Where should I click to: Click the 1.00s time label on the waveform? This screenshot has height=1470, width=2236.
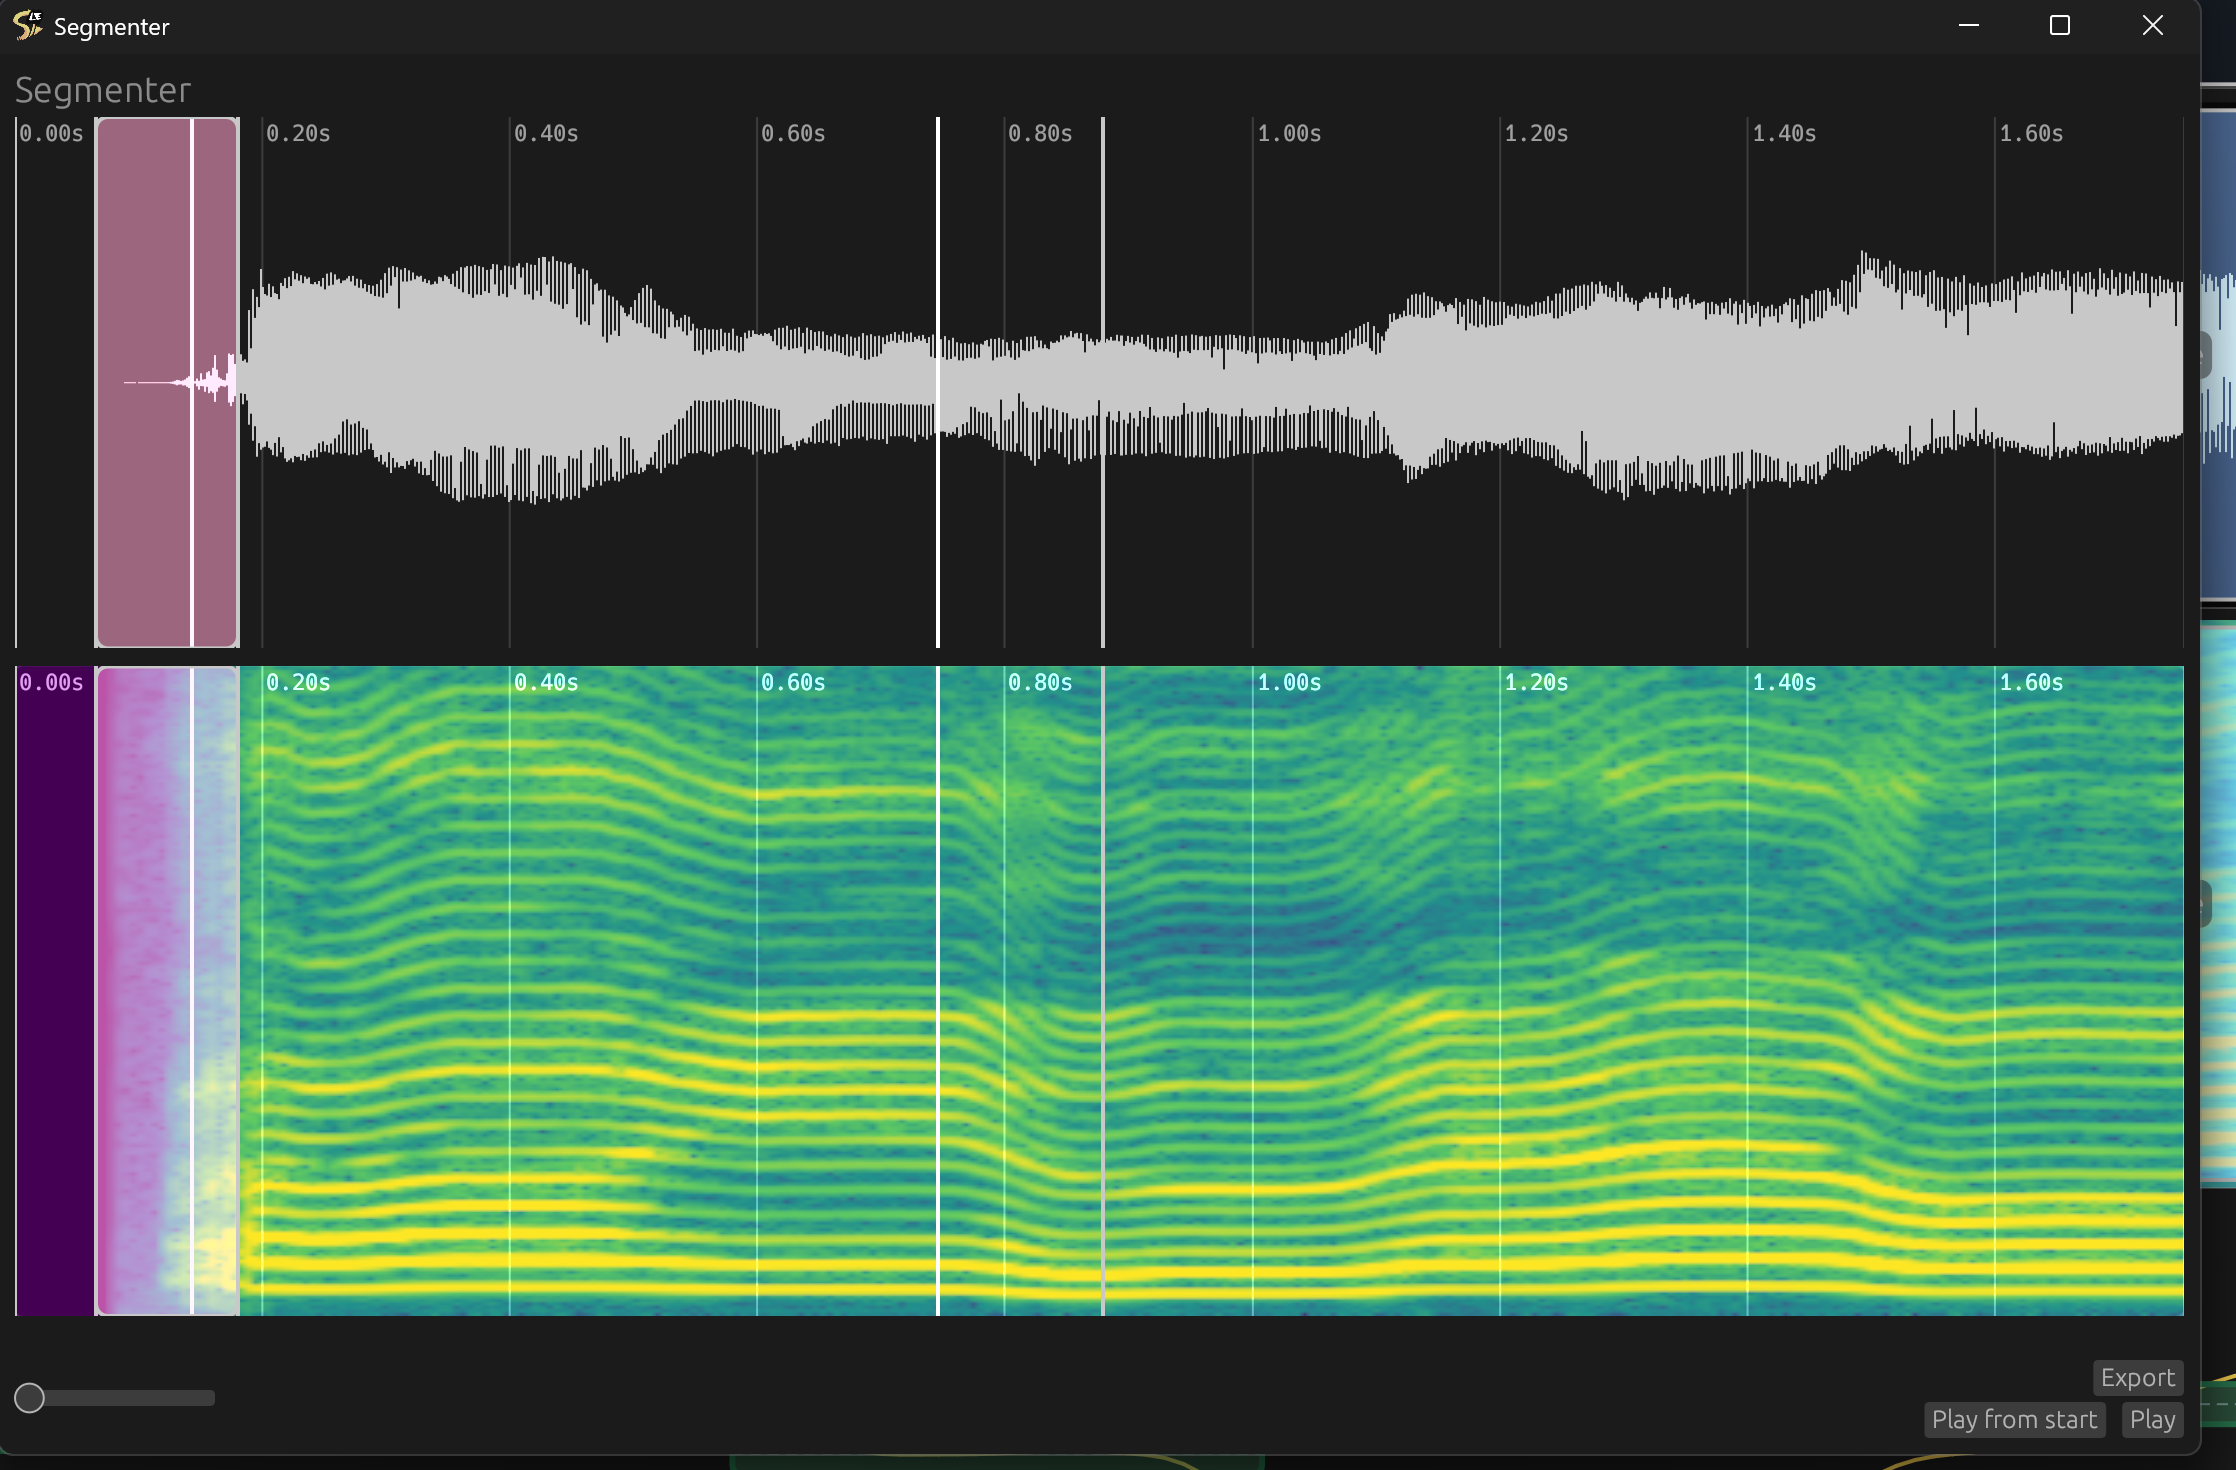point(1289,134)
